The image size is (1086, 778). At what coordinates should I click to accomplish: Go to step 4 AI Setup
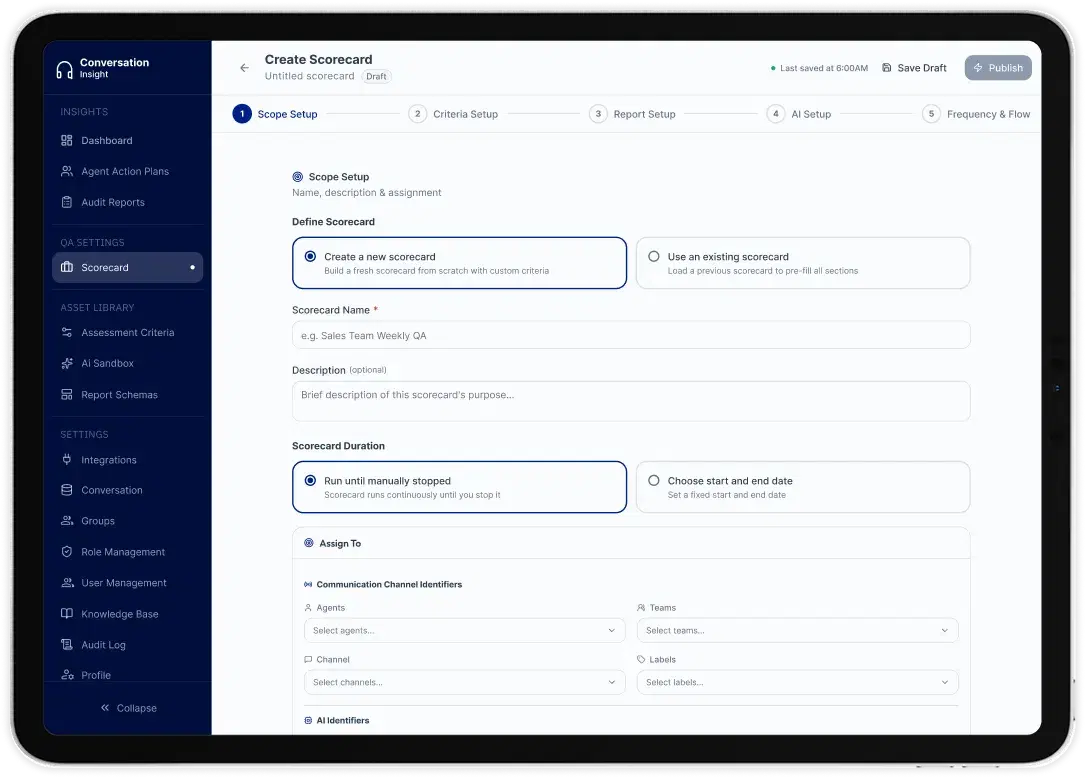tap(799, 114)
